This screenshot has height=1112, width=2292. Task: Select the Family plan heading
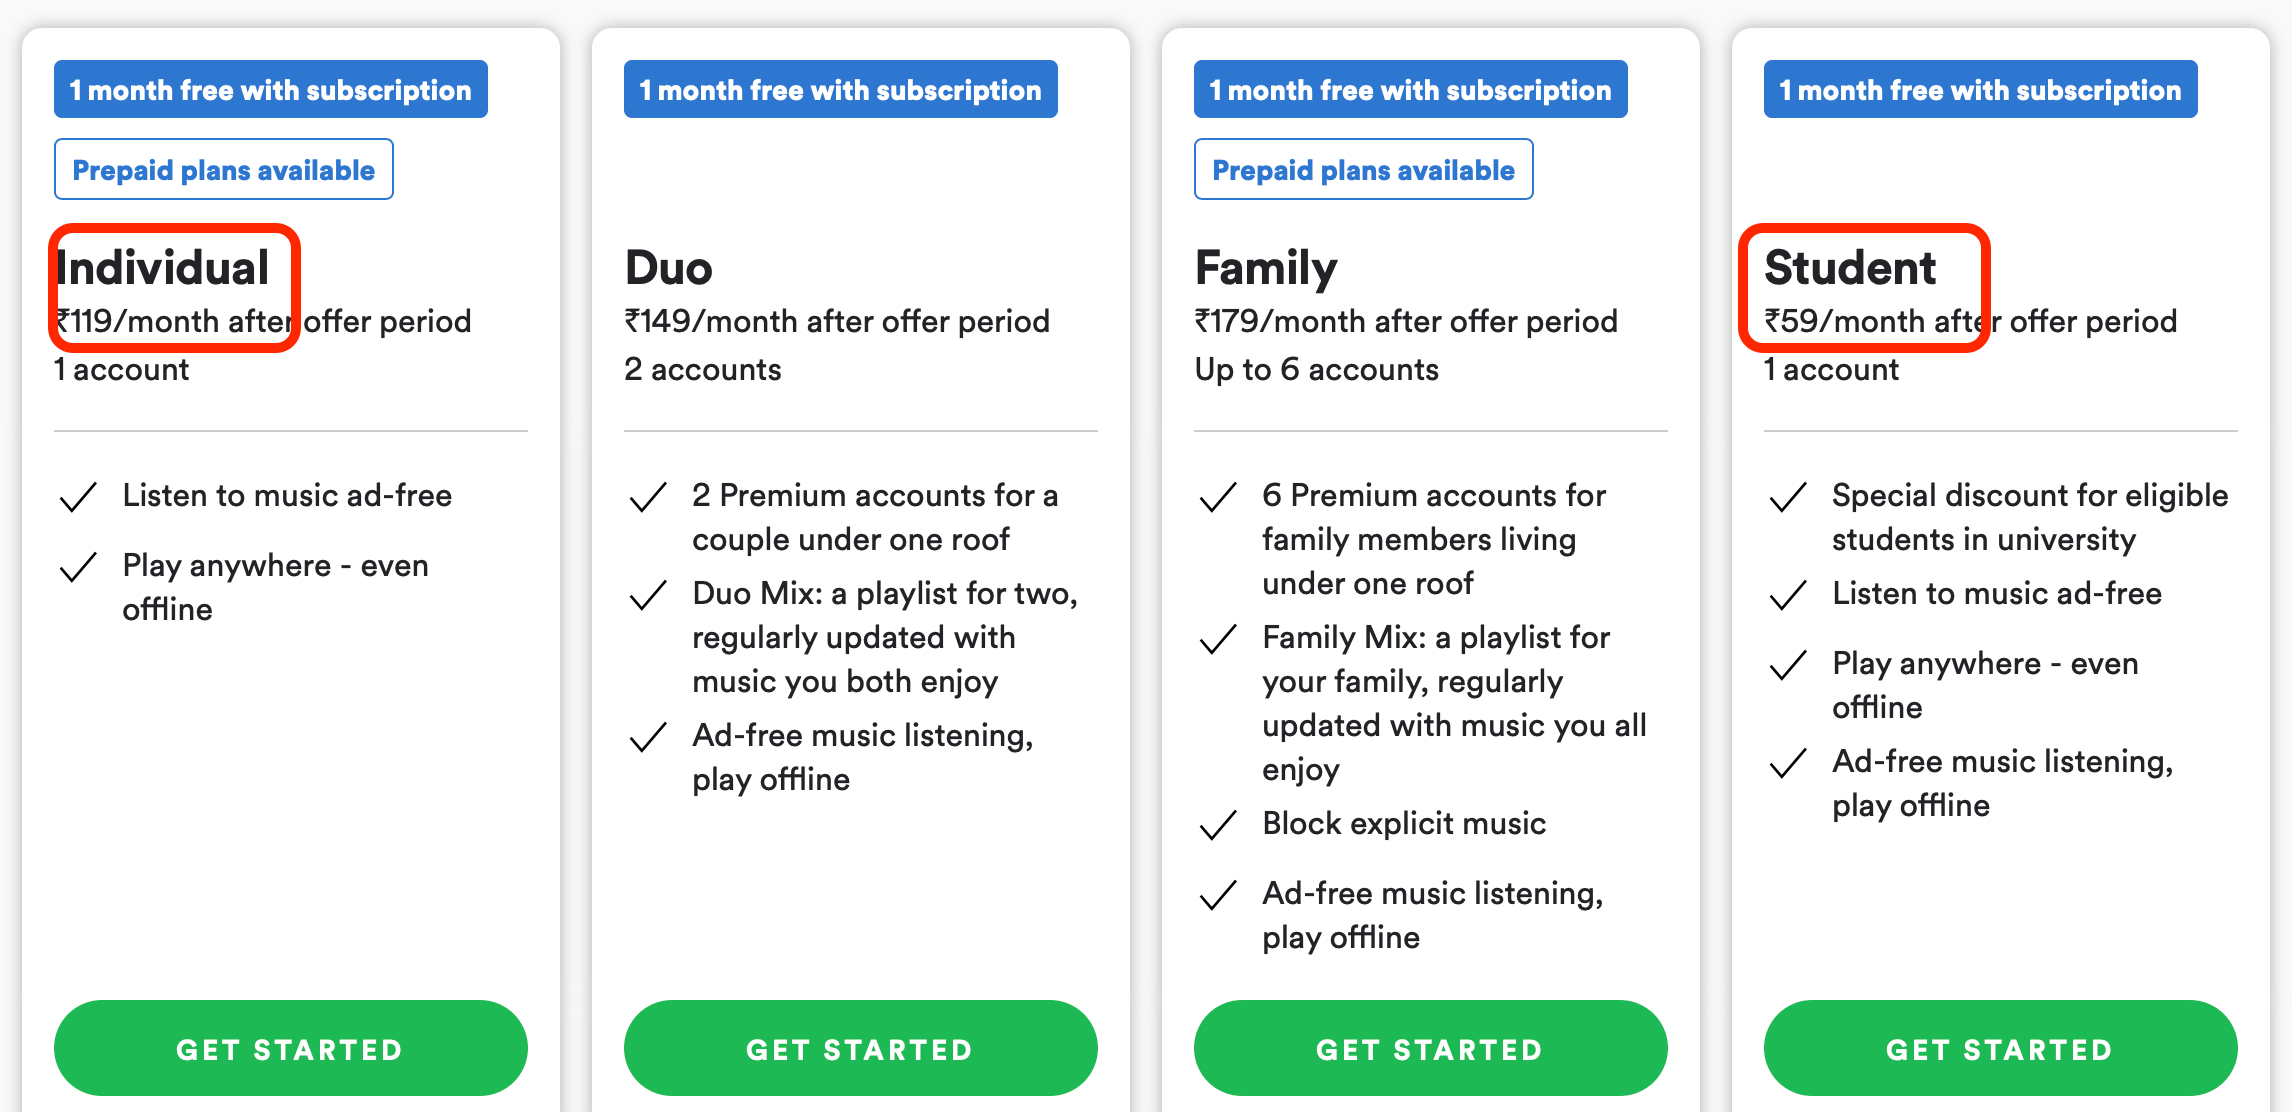tap(1266, 268)
